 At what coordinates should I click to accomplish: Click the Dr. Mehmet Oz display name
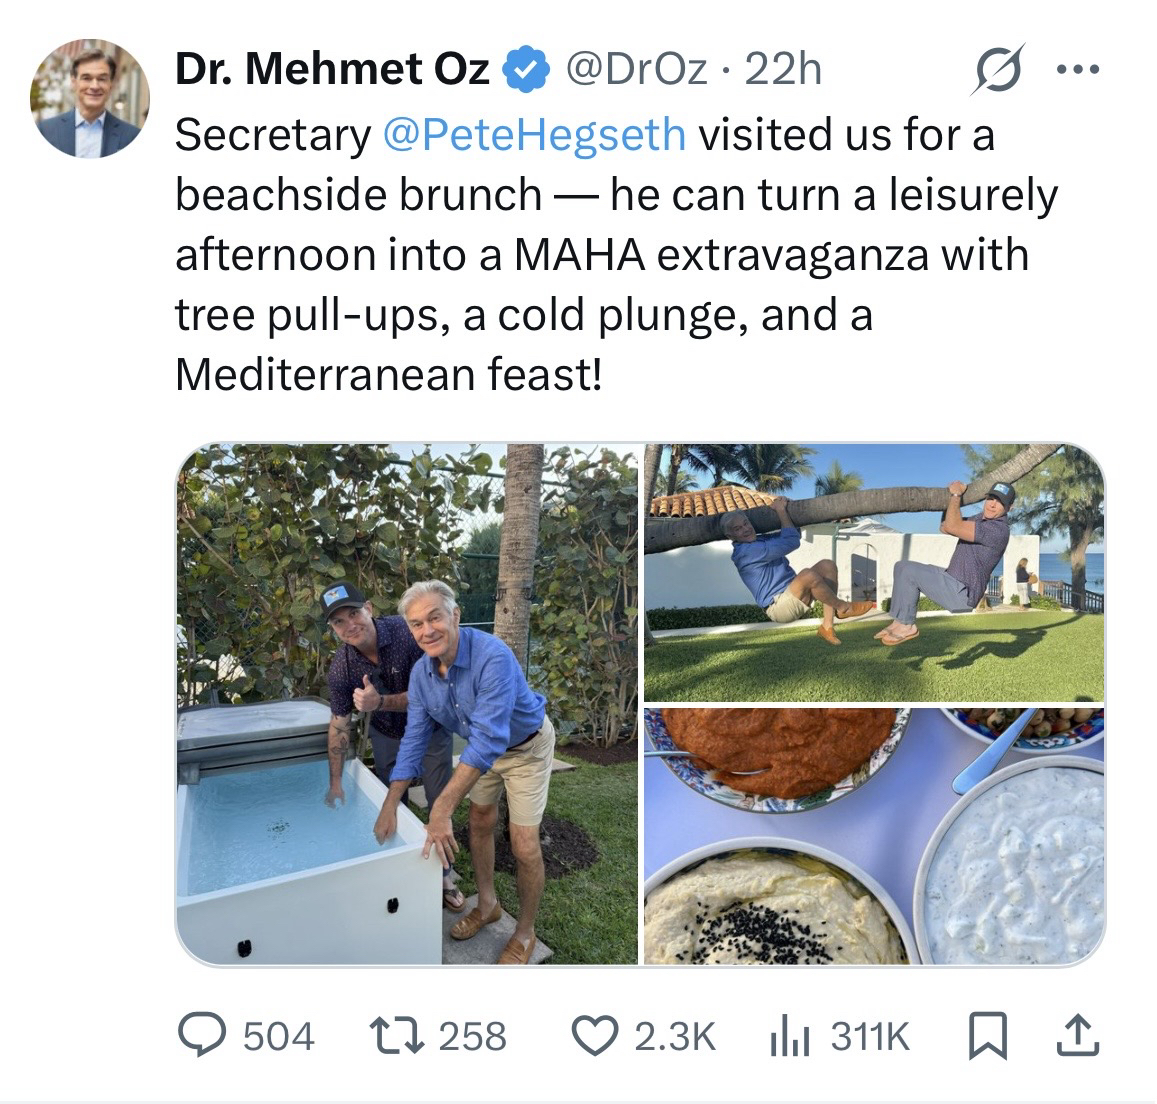[x=333, y=70]
